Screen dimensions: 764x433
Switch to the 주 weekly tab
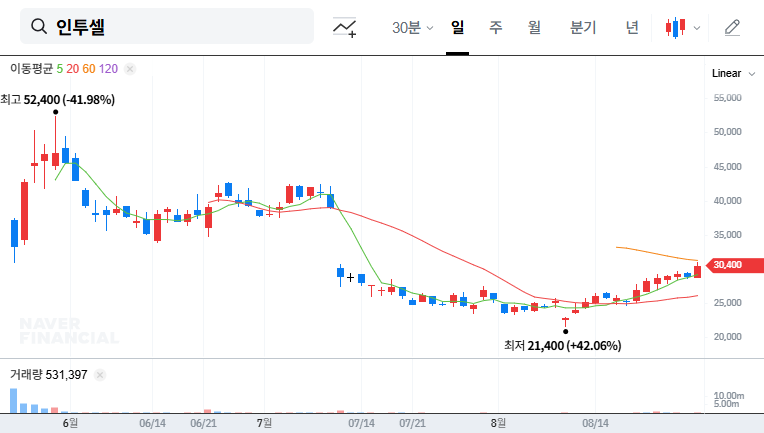coord(496,27)
